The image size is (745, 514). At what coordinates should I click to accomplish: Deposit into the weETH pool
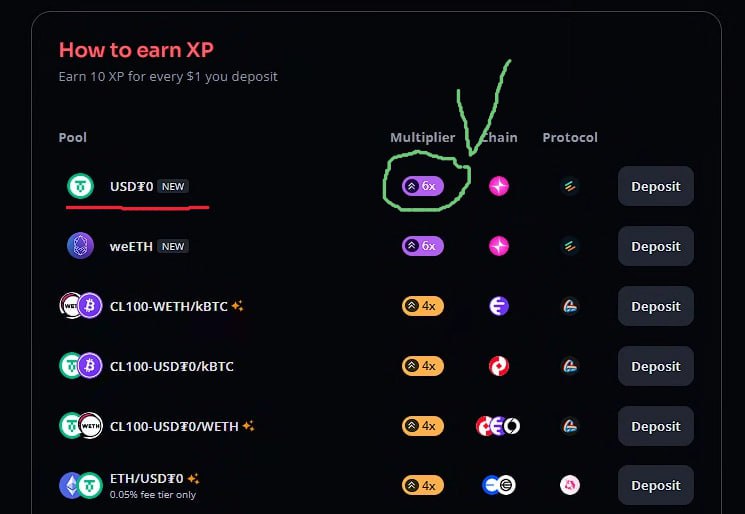click(x=656, y=246)
